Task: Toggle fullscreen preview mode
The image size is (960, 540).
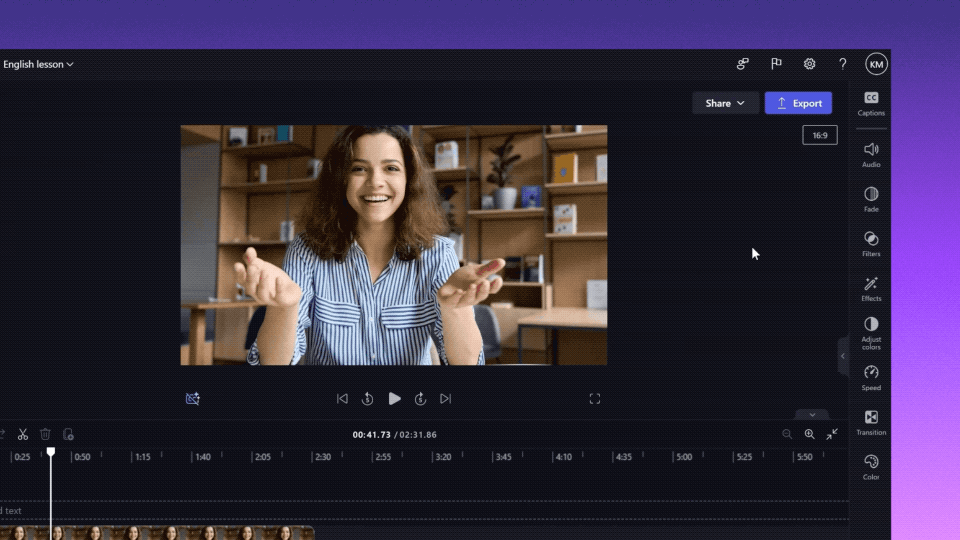Action: [594, 399]
